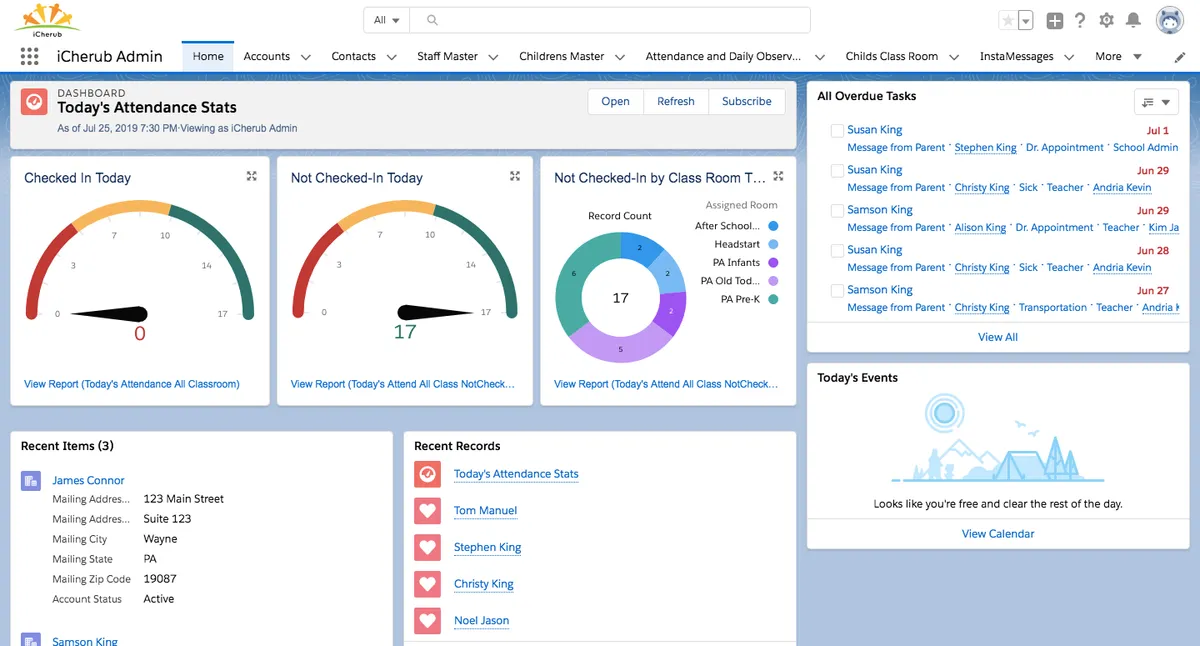This screenshot has height=646, width=1200.
Task: Open View Report (Today's Attendance All Classroom)
Action: coord(132,384)
